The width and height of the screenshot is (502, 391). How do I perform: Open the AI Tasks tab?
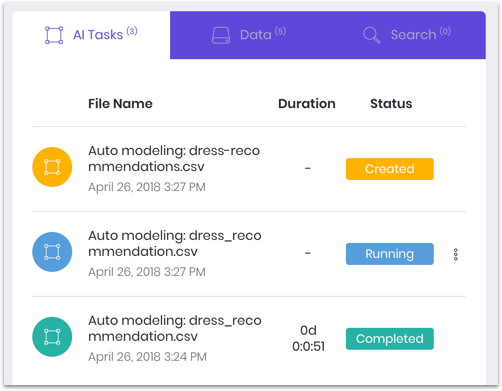[x=91, y=35]
